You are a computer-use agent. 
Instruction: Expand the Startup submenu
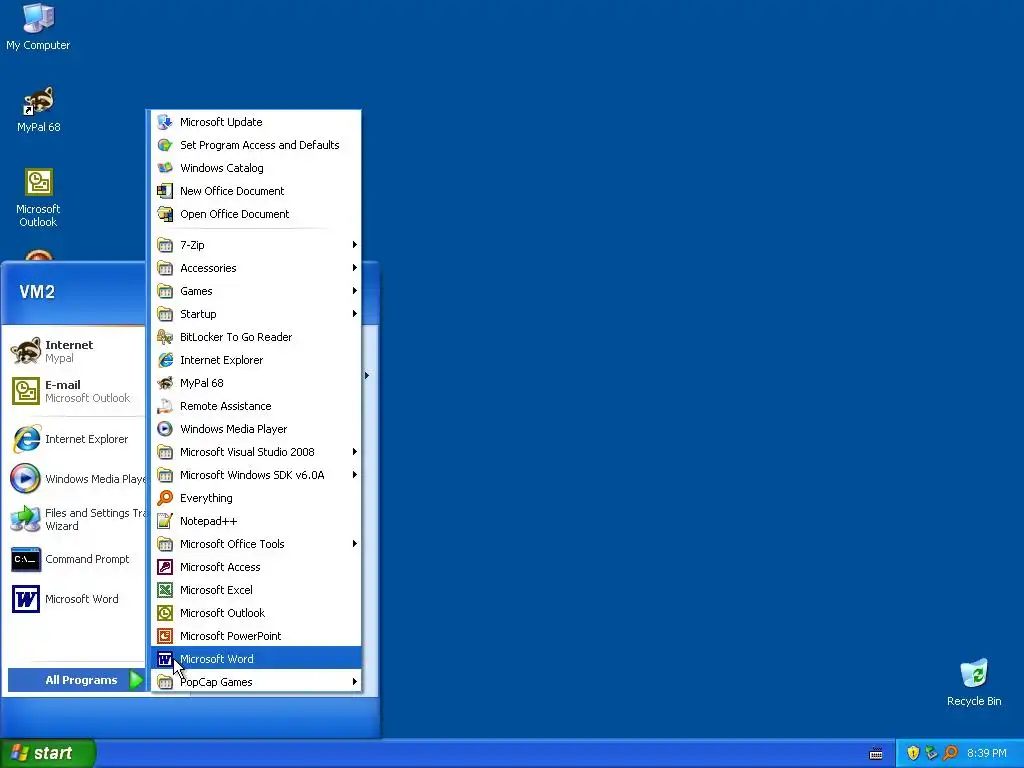click(256, 314)
